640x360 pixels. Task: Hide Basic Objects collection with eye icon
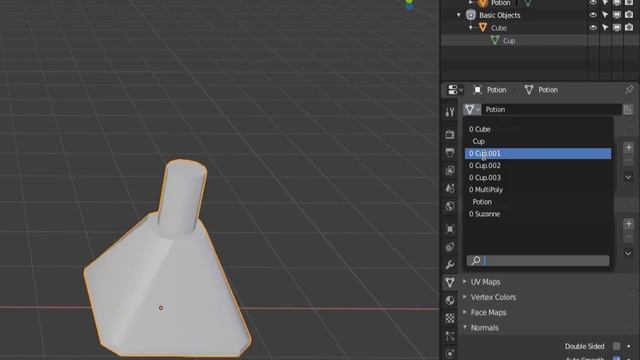click(593, 15)
